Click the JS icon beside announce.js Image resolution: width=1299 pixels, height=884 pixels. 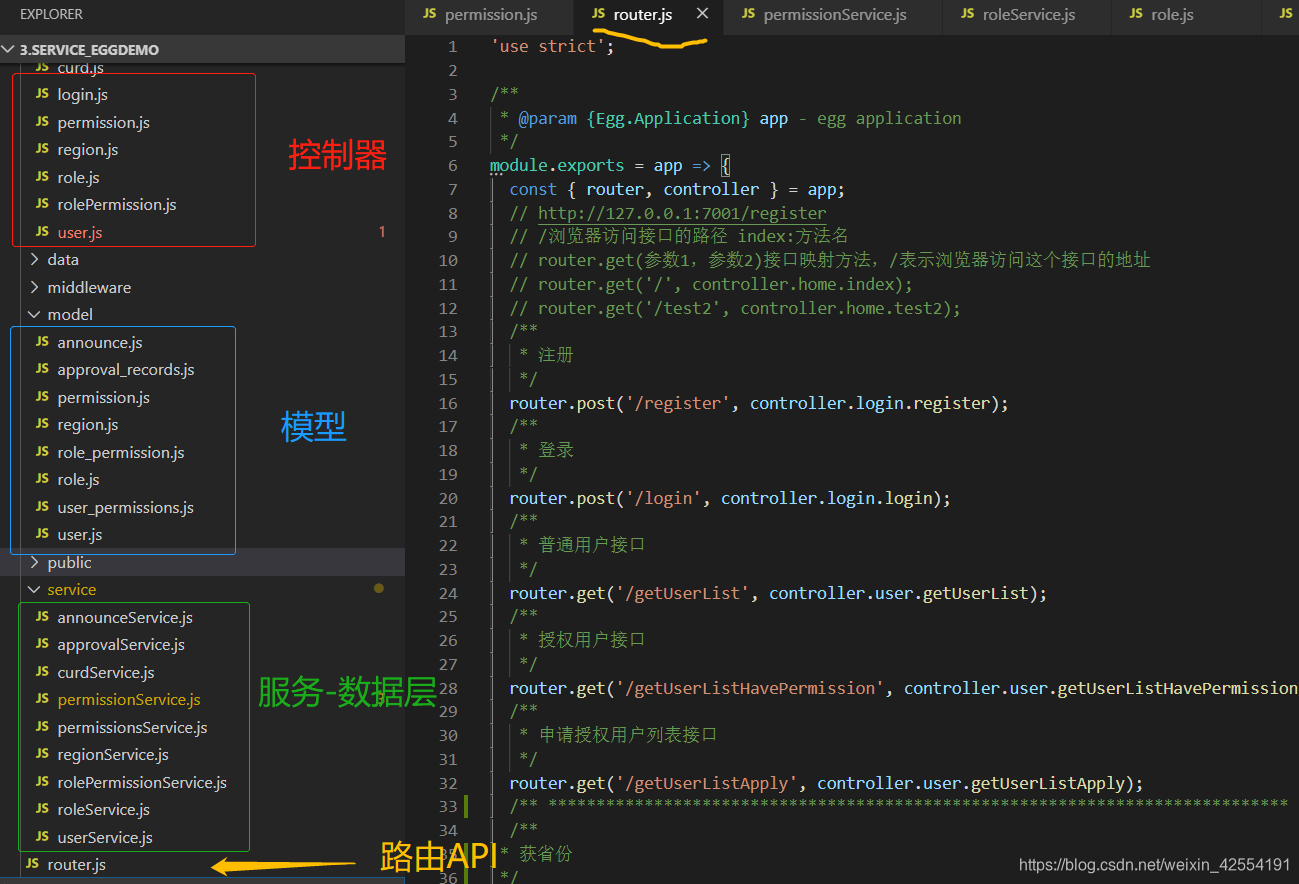pos(41,342)
